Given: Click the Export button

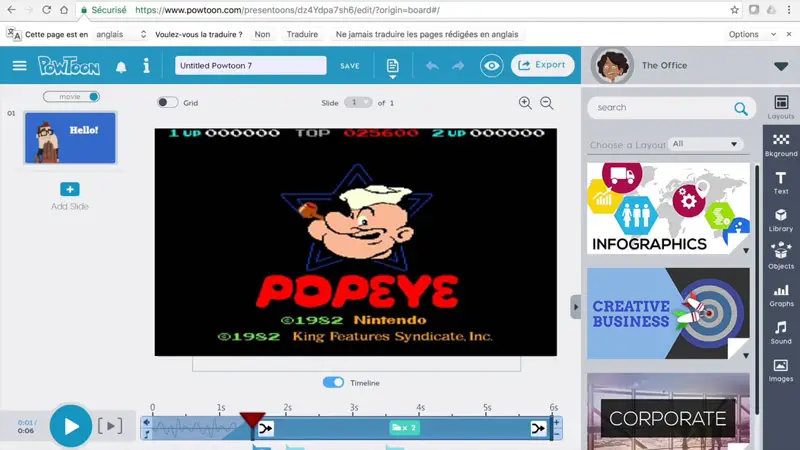Looking at the screenshot, I should coord(542,65).
